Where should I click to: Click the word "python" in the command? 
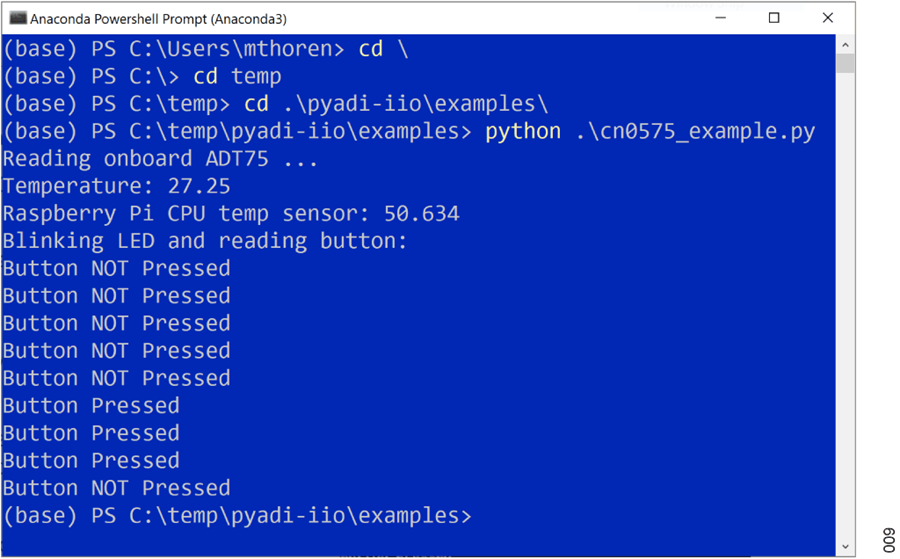[522, 132]
